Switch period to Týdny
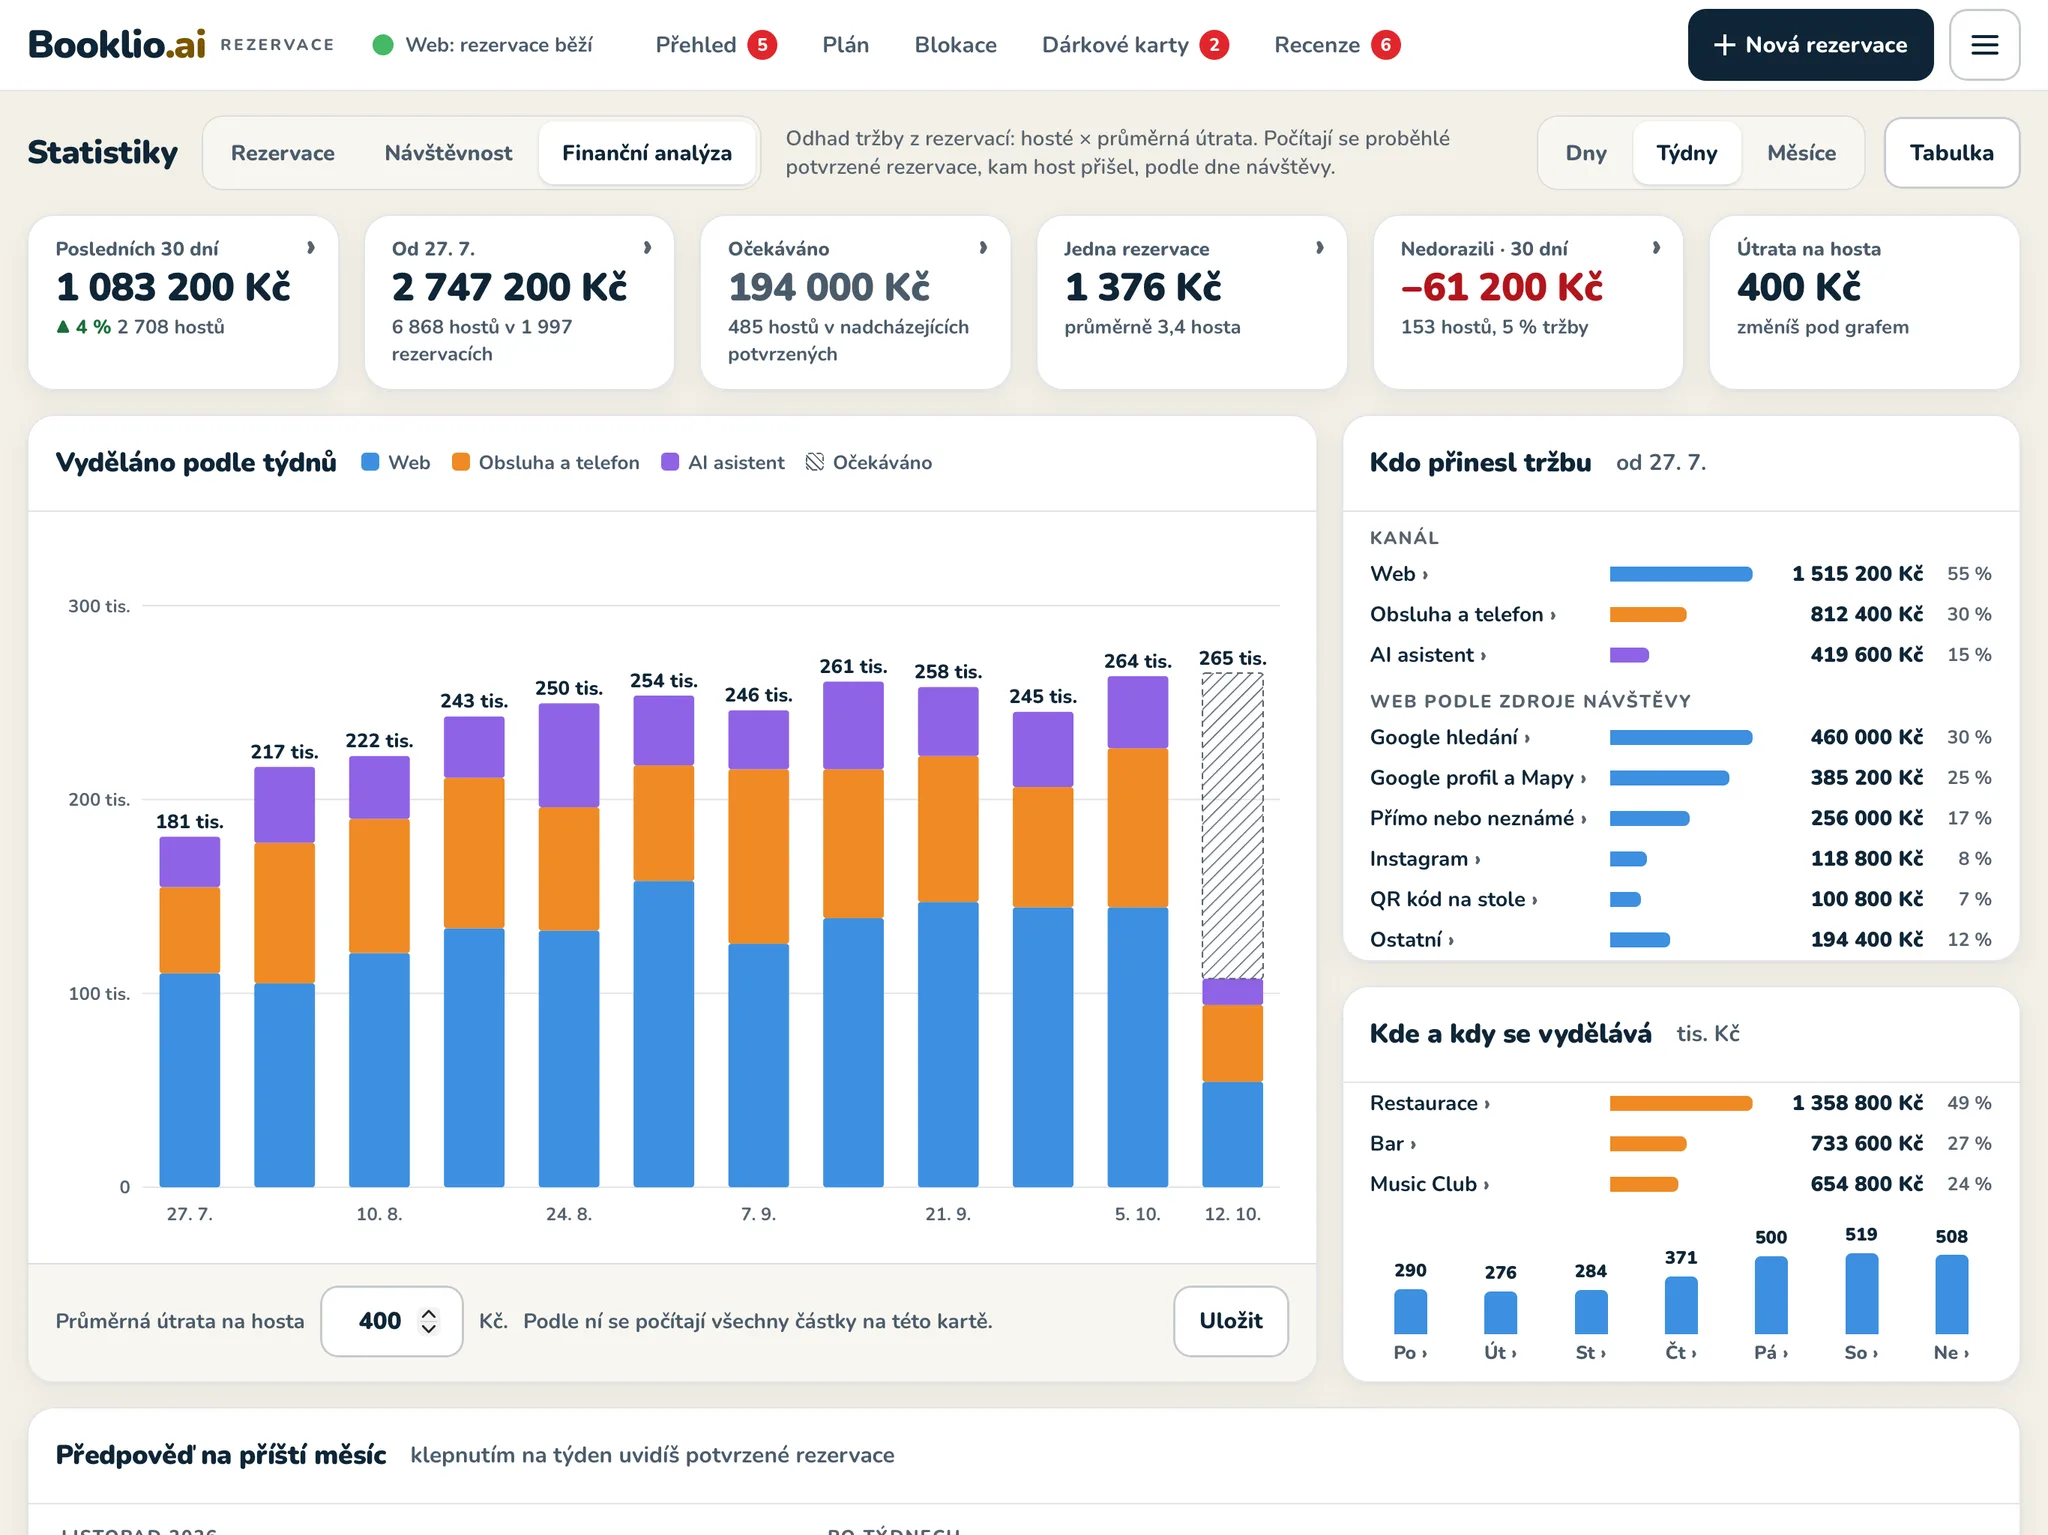Viewport: 2048px width, 1535px height. click(x=1687, y=153)
